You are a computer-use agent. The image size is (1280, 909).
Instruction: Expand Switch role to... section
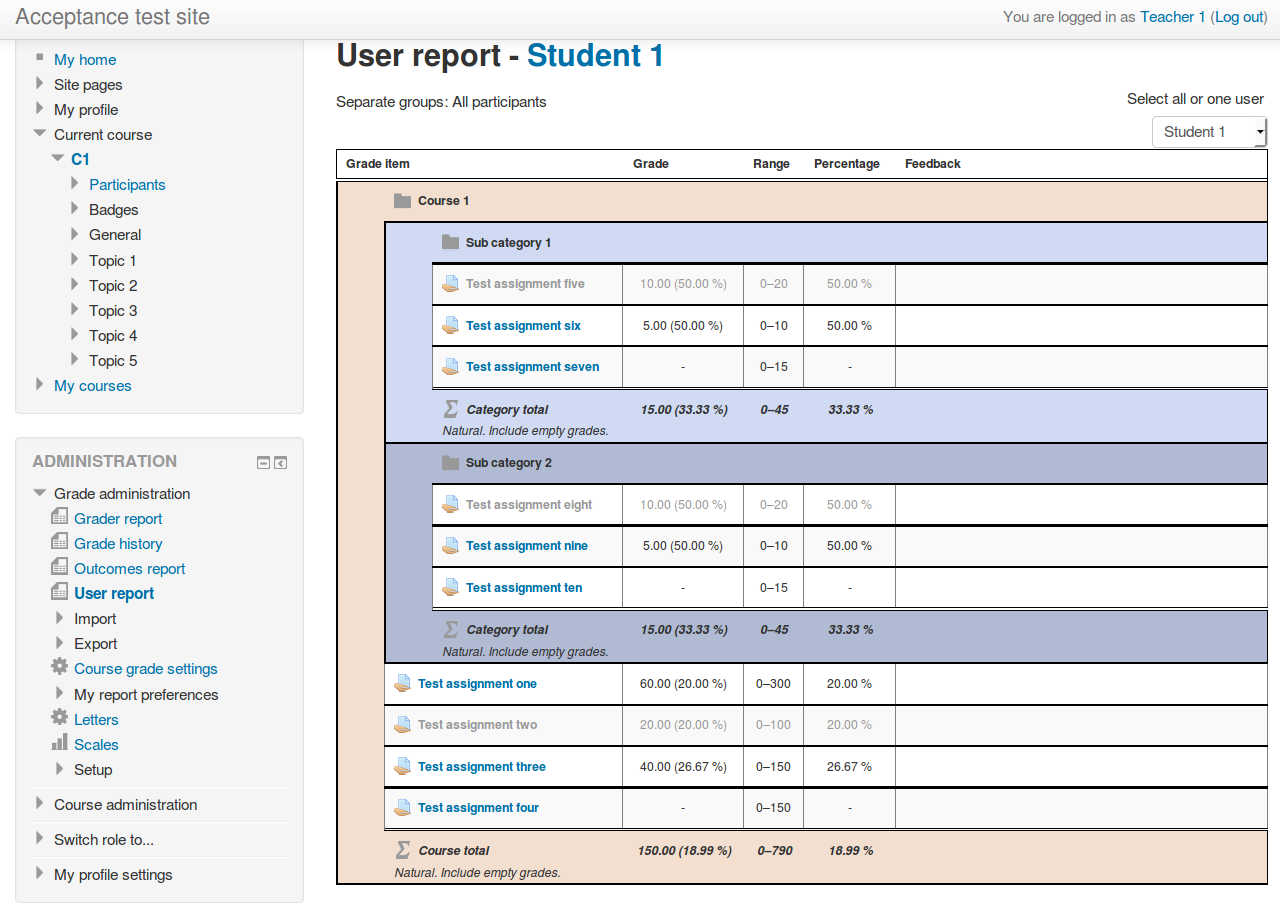pyautogui.click(x=39, y=838)
